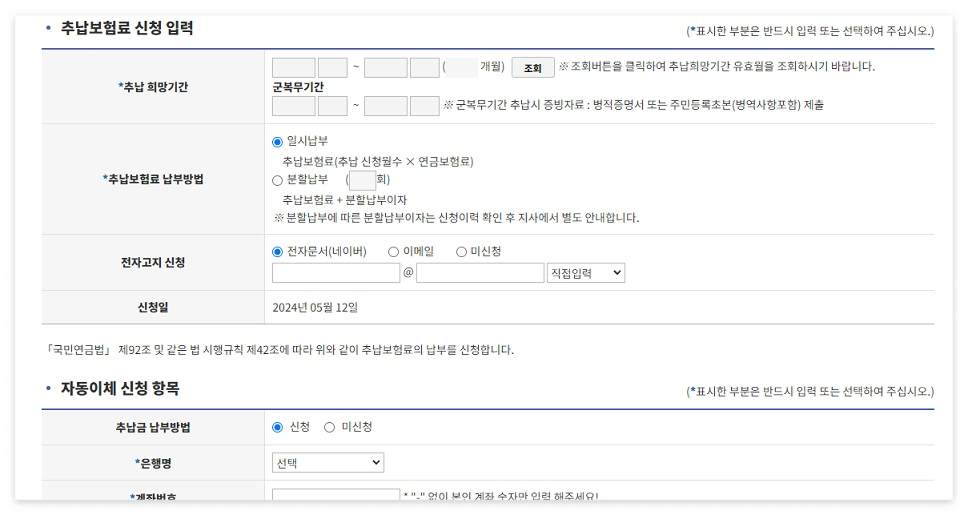This screenshot has height=515, width=968.
Task: Click the 전자고지 신청 row label
Action: tap(153, 262)
